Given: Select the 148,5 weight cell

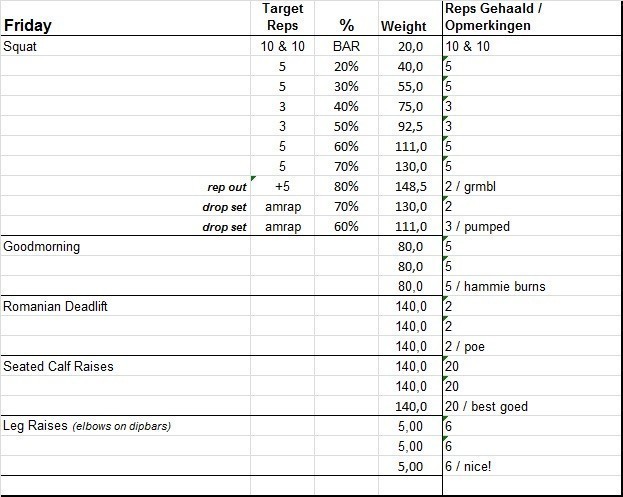Looking at the screenshot, I should point(410,186).
